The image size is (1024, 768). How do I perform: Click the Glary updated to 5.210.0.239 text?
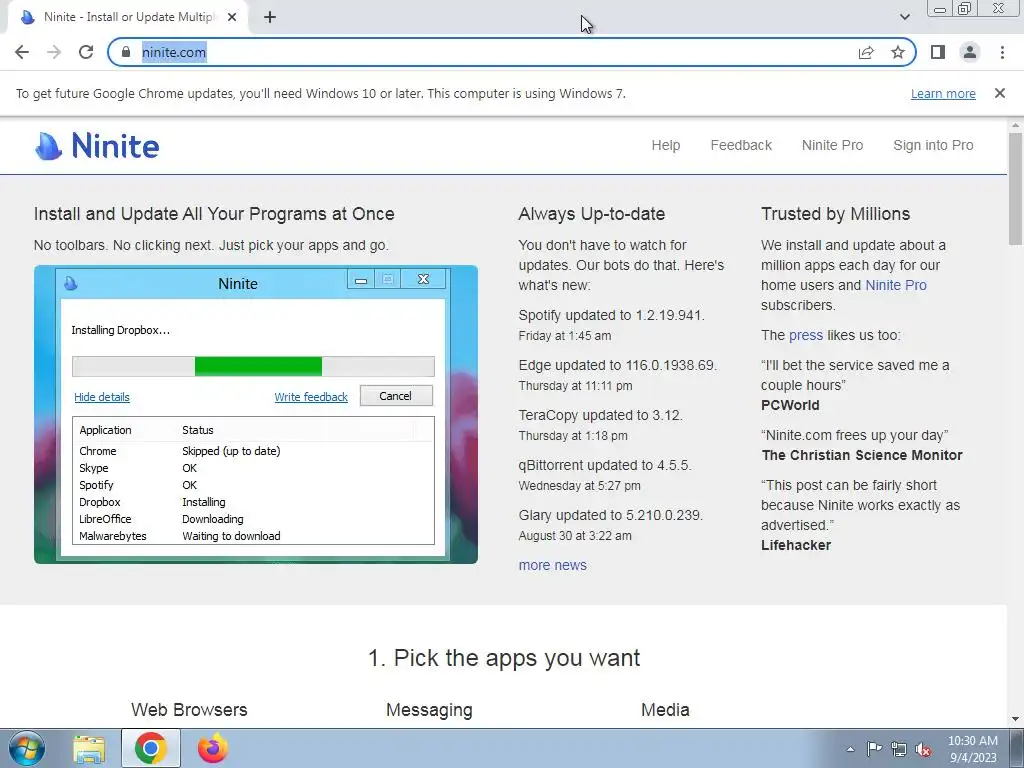(611, 515)
